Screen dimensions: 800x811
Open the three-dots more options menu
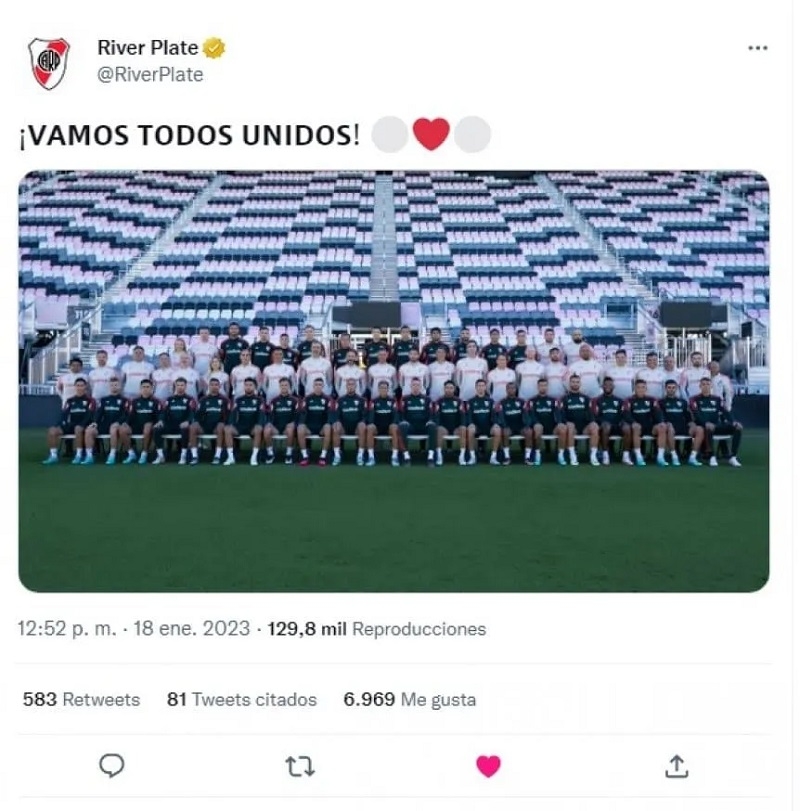pyautogui.click(x=758, y=48)
